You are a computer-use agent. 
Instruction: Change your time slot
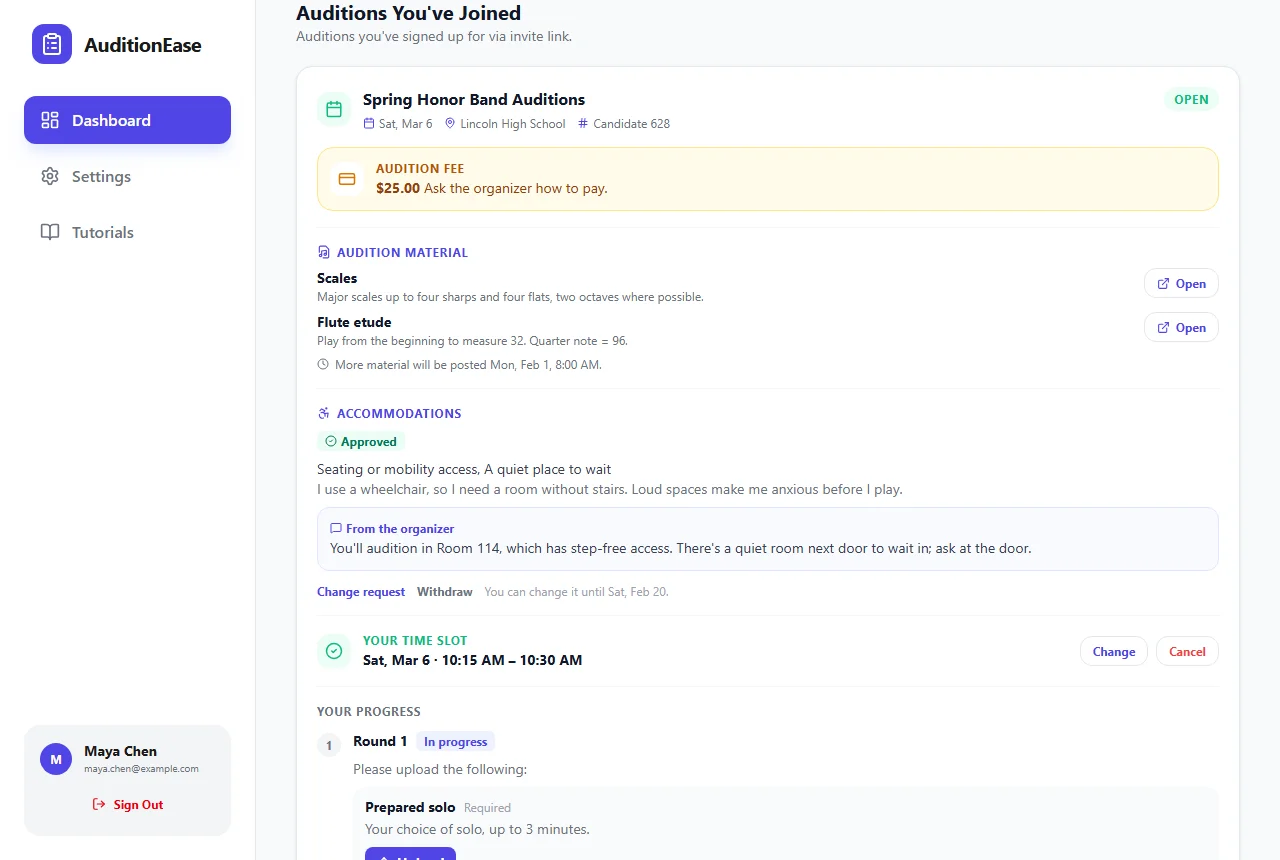click(1114, 652)
